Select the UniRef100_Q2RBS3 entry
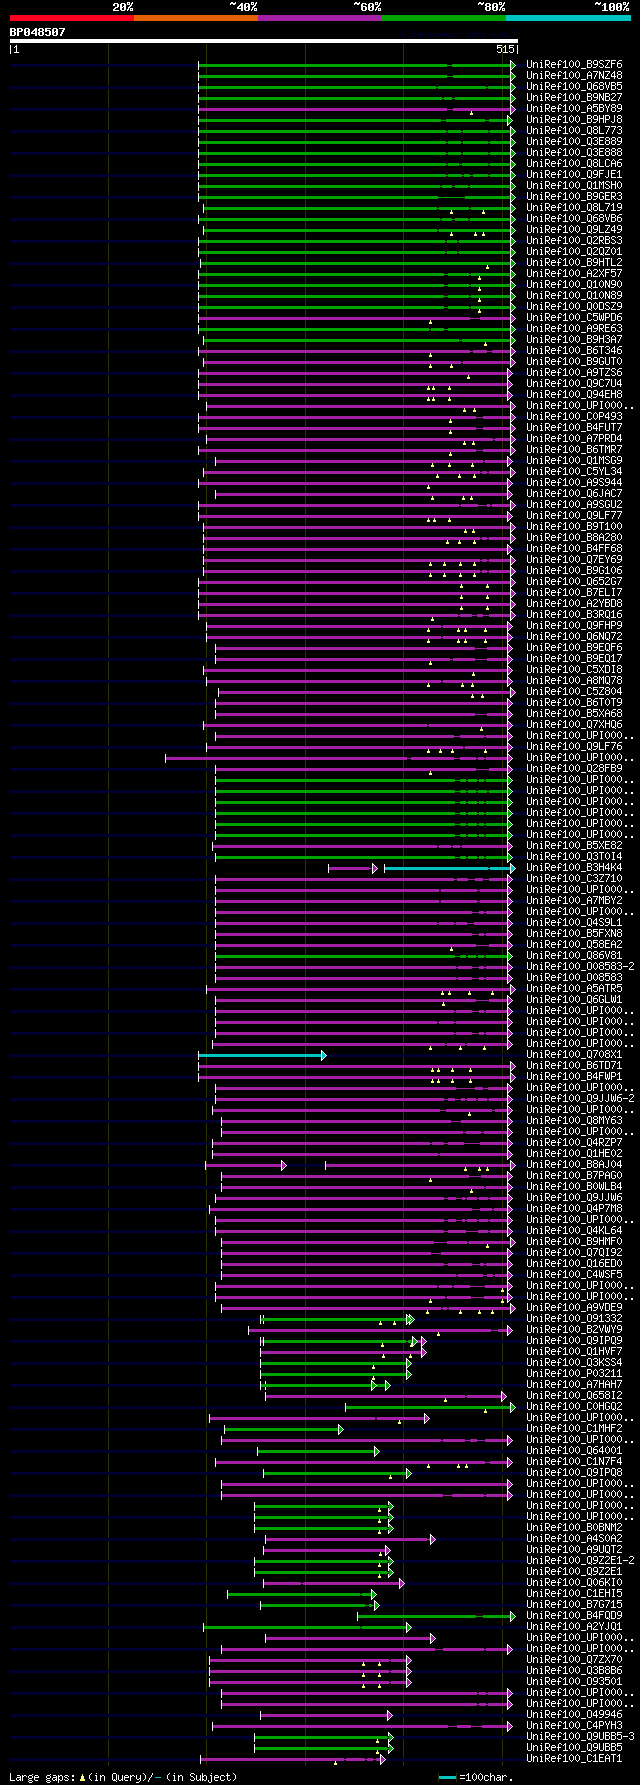The height and width of the screenshot is (1785, 640). [x=574, y=241]
